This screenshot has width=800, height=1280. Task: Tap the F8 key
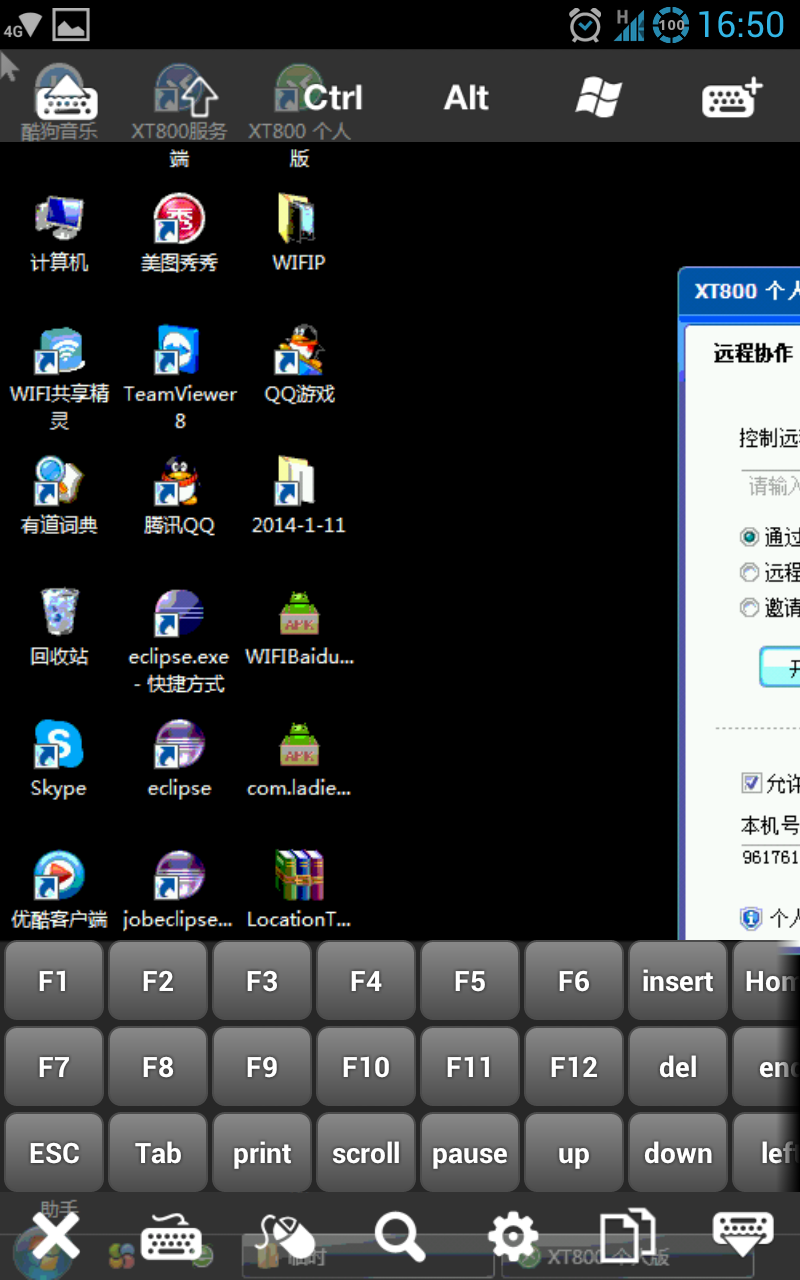158,1067
